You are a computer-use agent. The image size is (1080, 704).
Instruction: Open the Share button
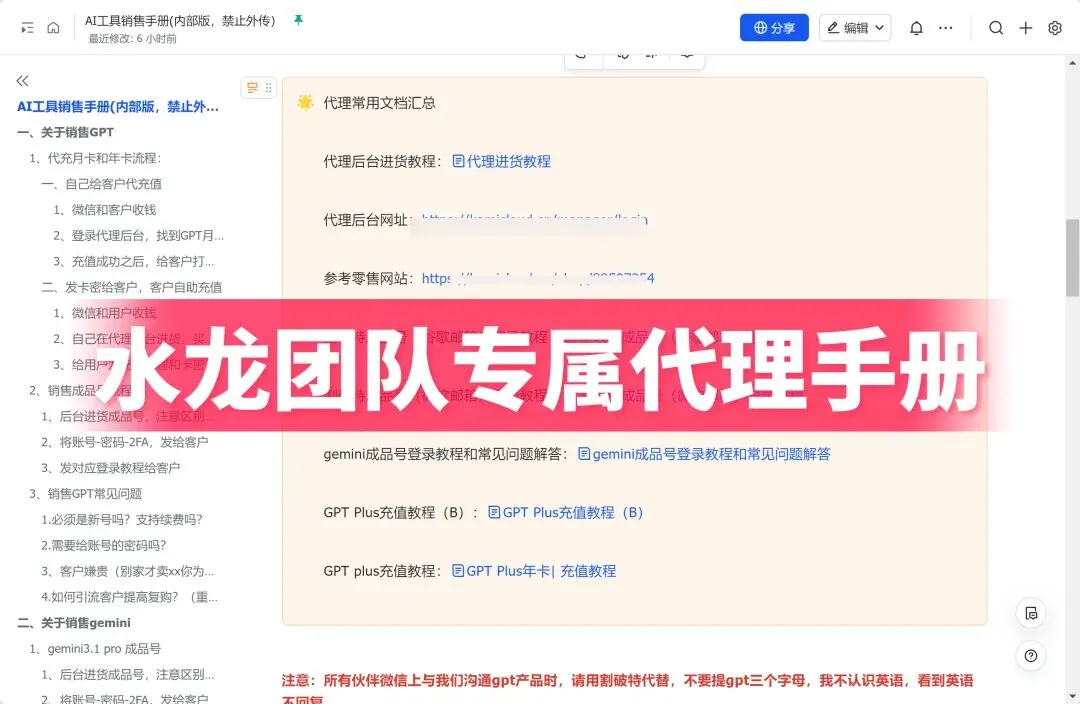(x=773, y=28)
